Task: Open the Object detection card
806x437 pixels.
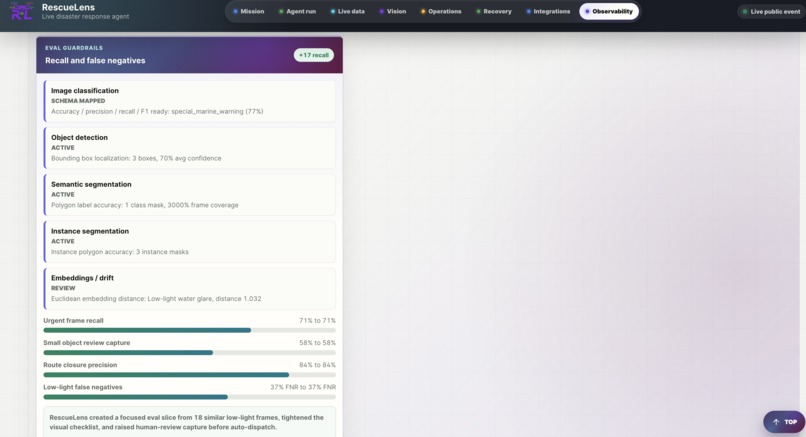Action: click(190, 148)
